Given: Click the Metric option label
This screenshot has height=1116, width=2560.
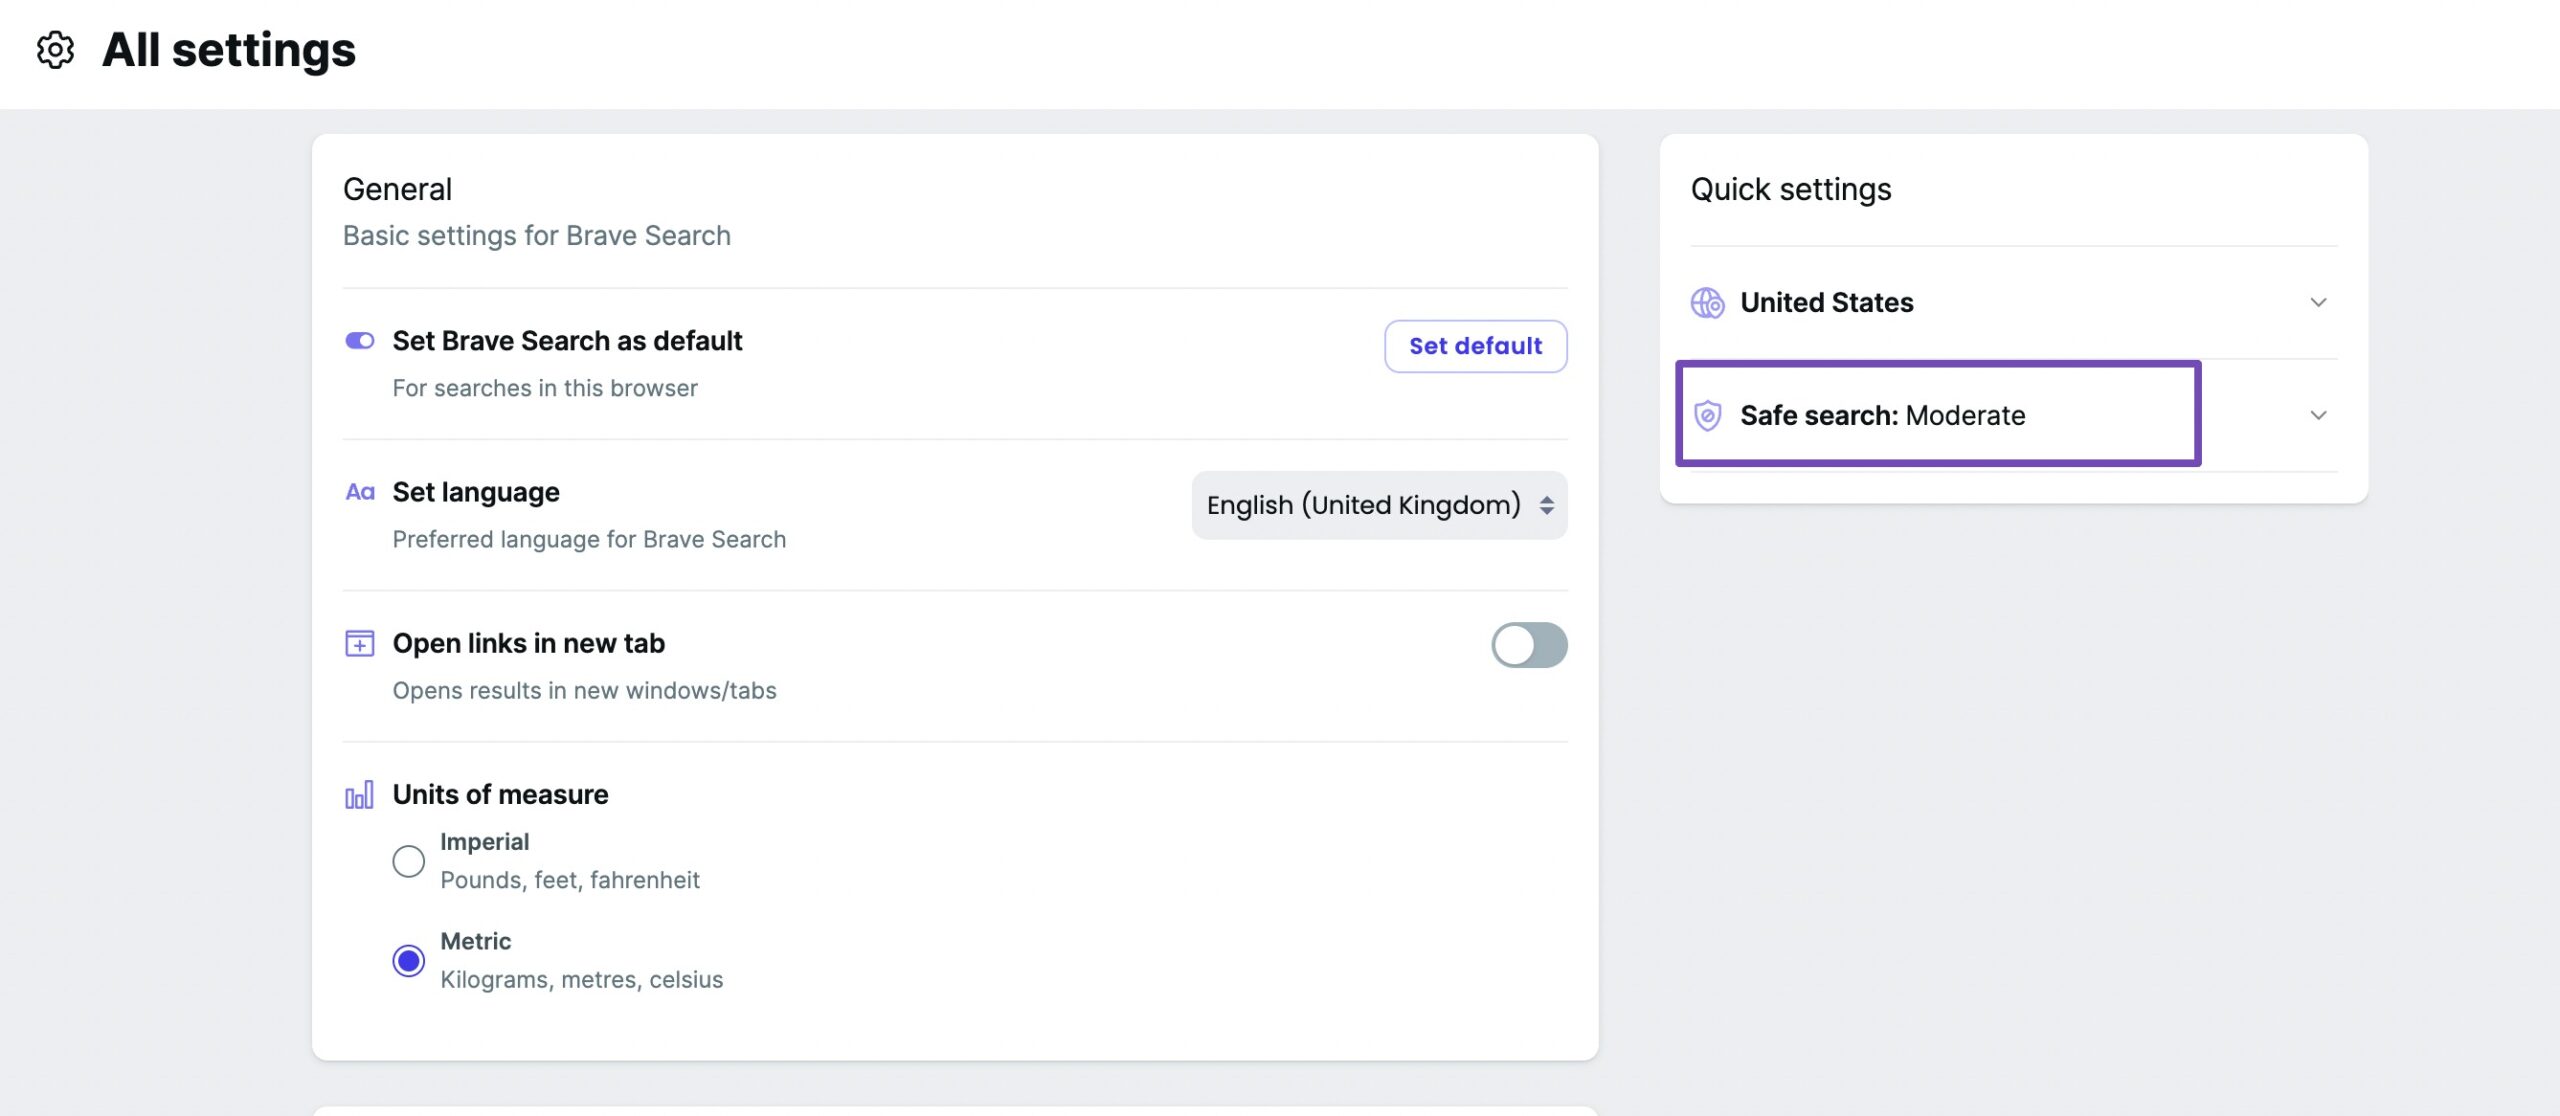Looking at the screenshot, I should [x=475, y=941].
